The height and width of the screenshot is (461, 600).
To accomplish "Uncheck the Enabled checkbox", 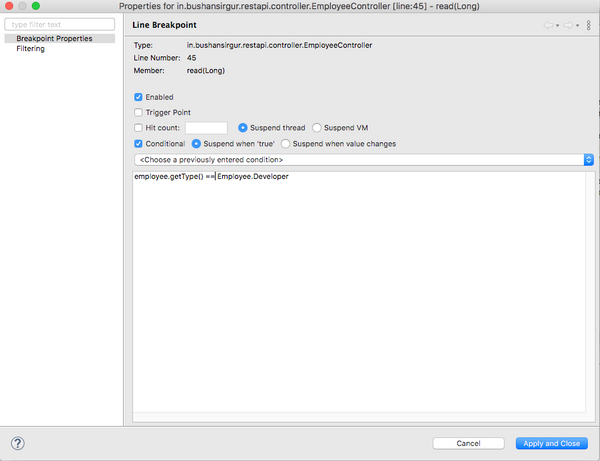I will click(139, 97).
